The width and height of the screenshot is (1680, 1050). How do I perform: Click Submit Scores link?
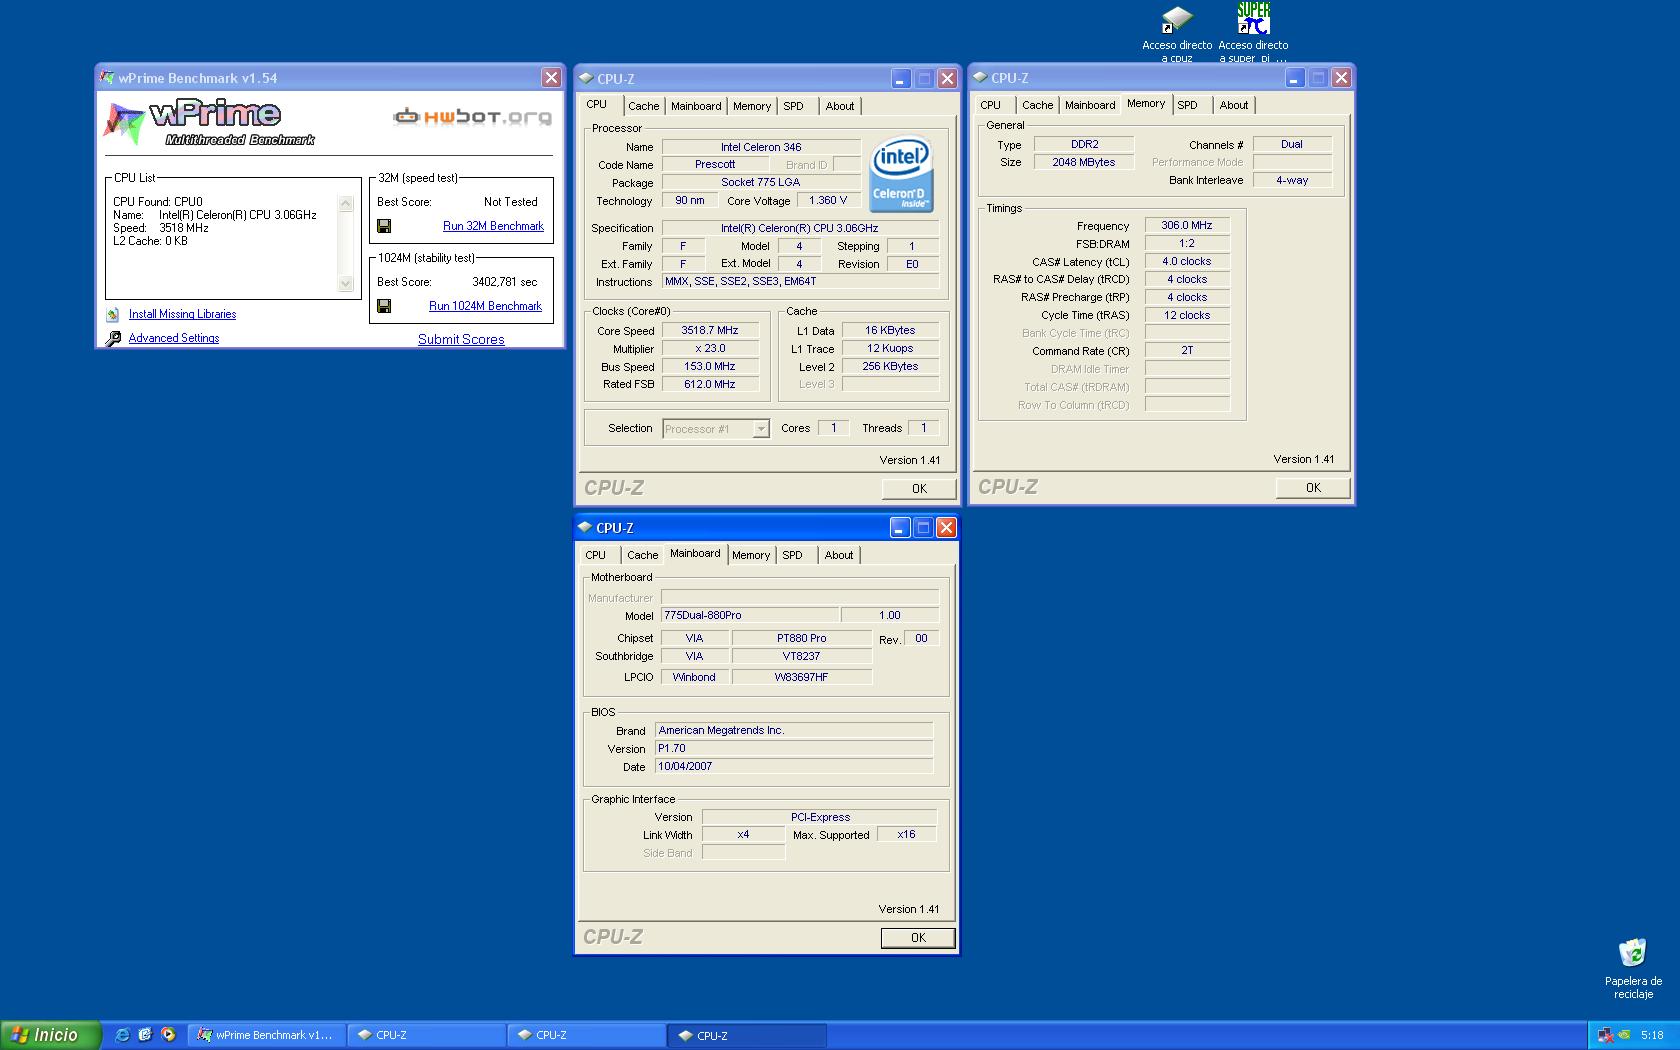click(x=461, y=339)
